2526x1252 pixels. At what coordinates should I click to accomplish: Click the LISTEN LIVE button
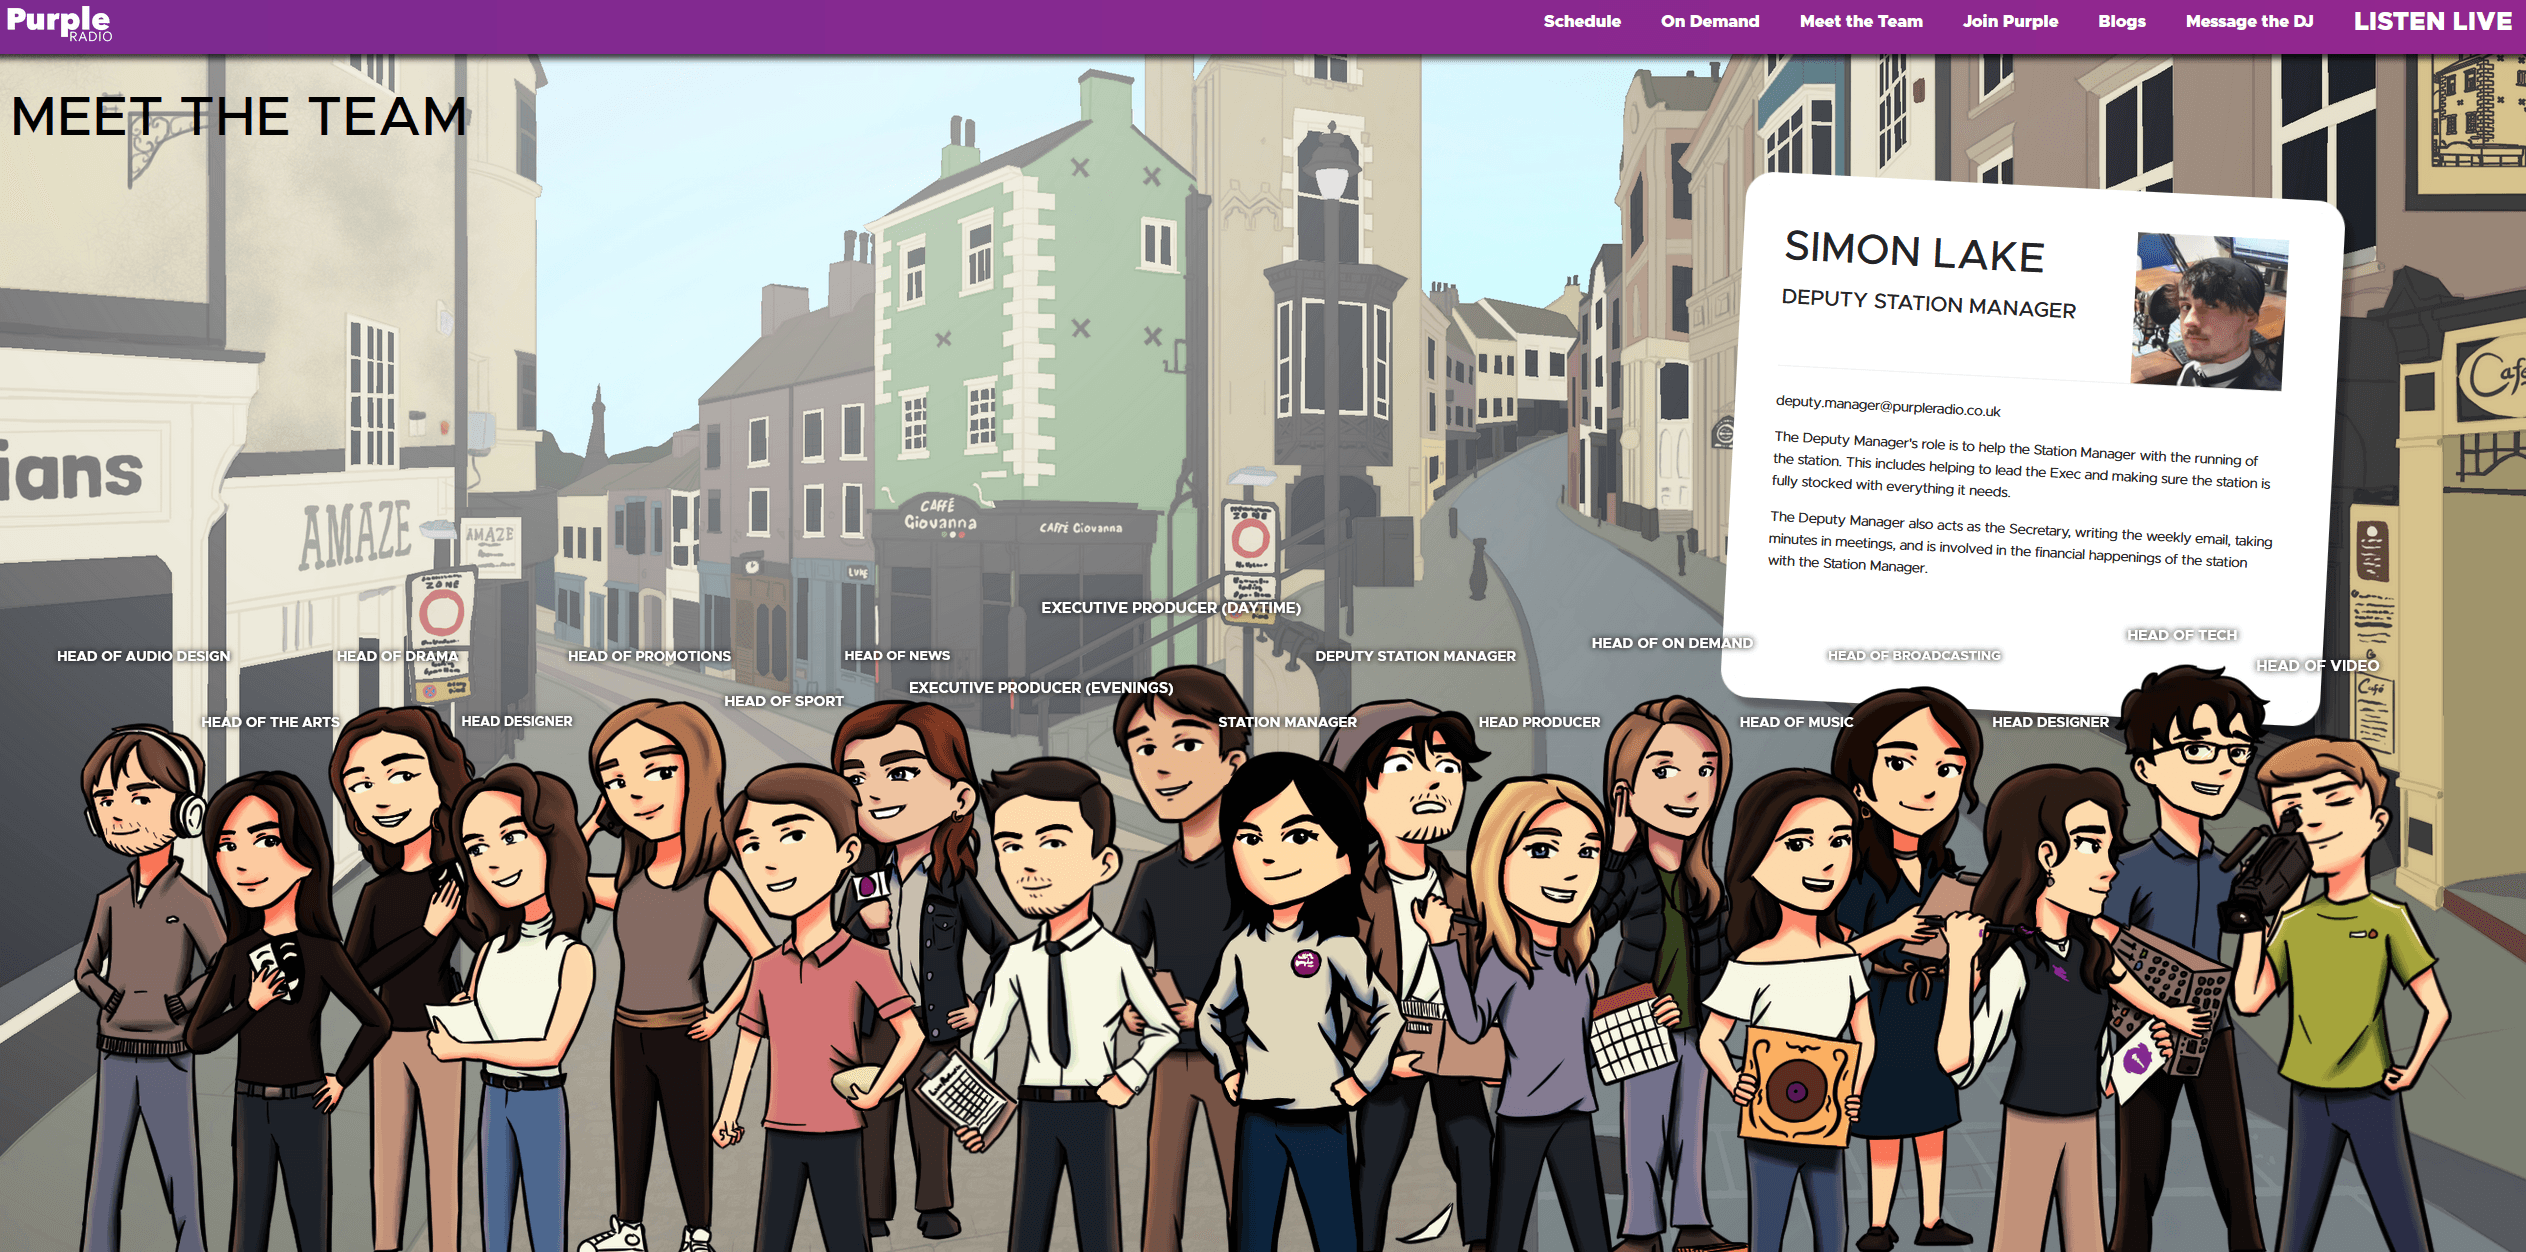2432,21
